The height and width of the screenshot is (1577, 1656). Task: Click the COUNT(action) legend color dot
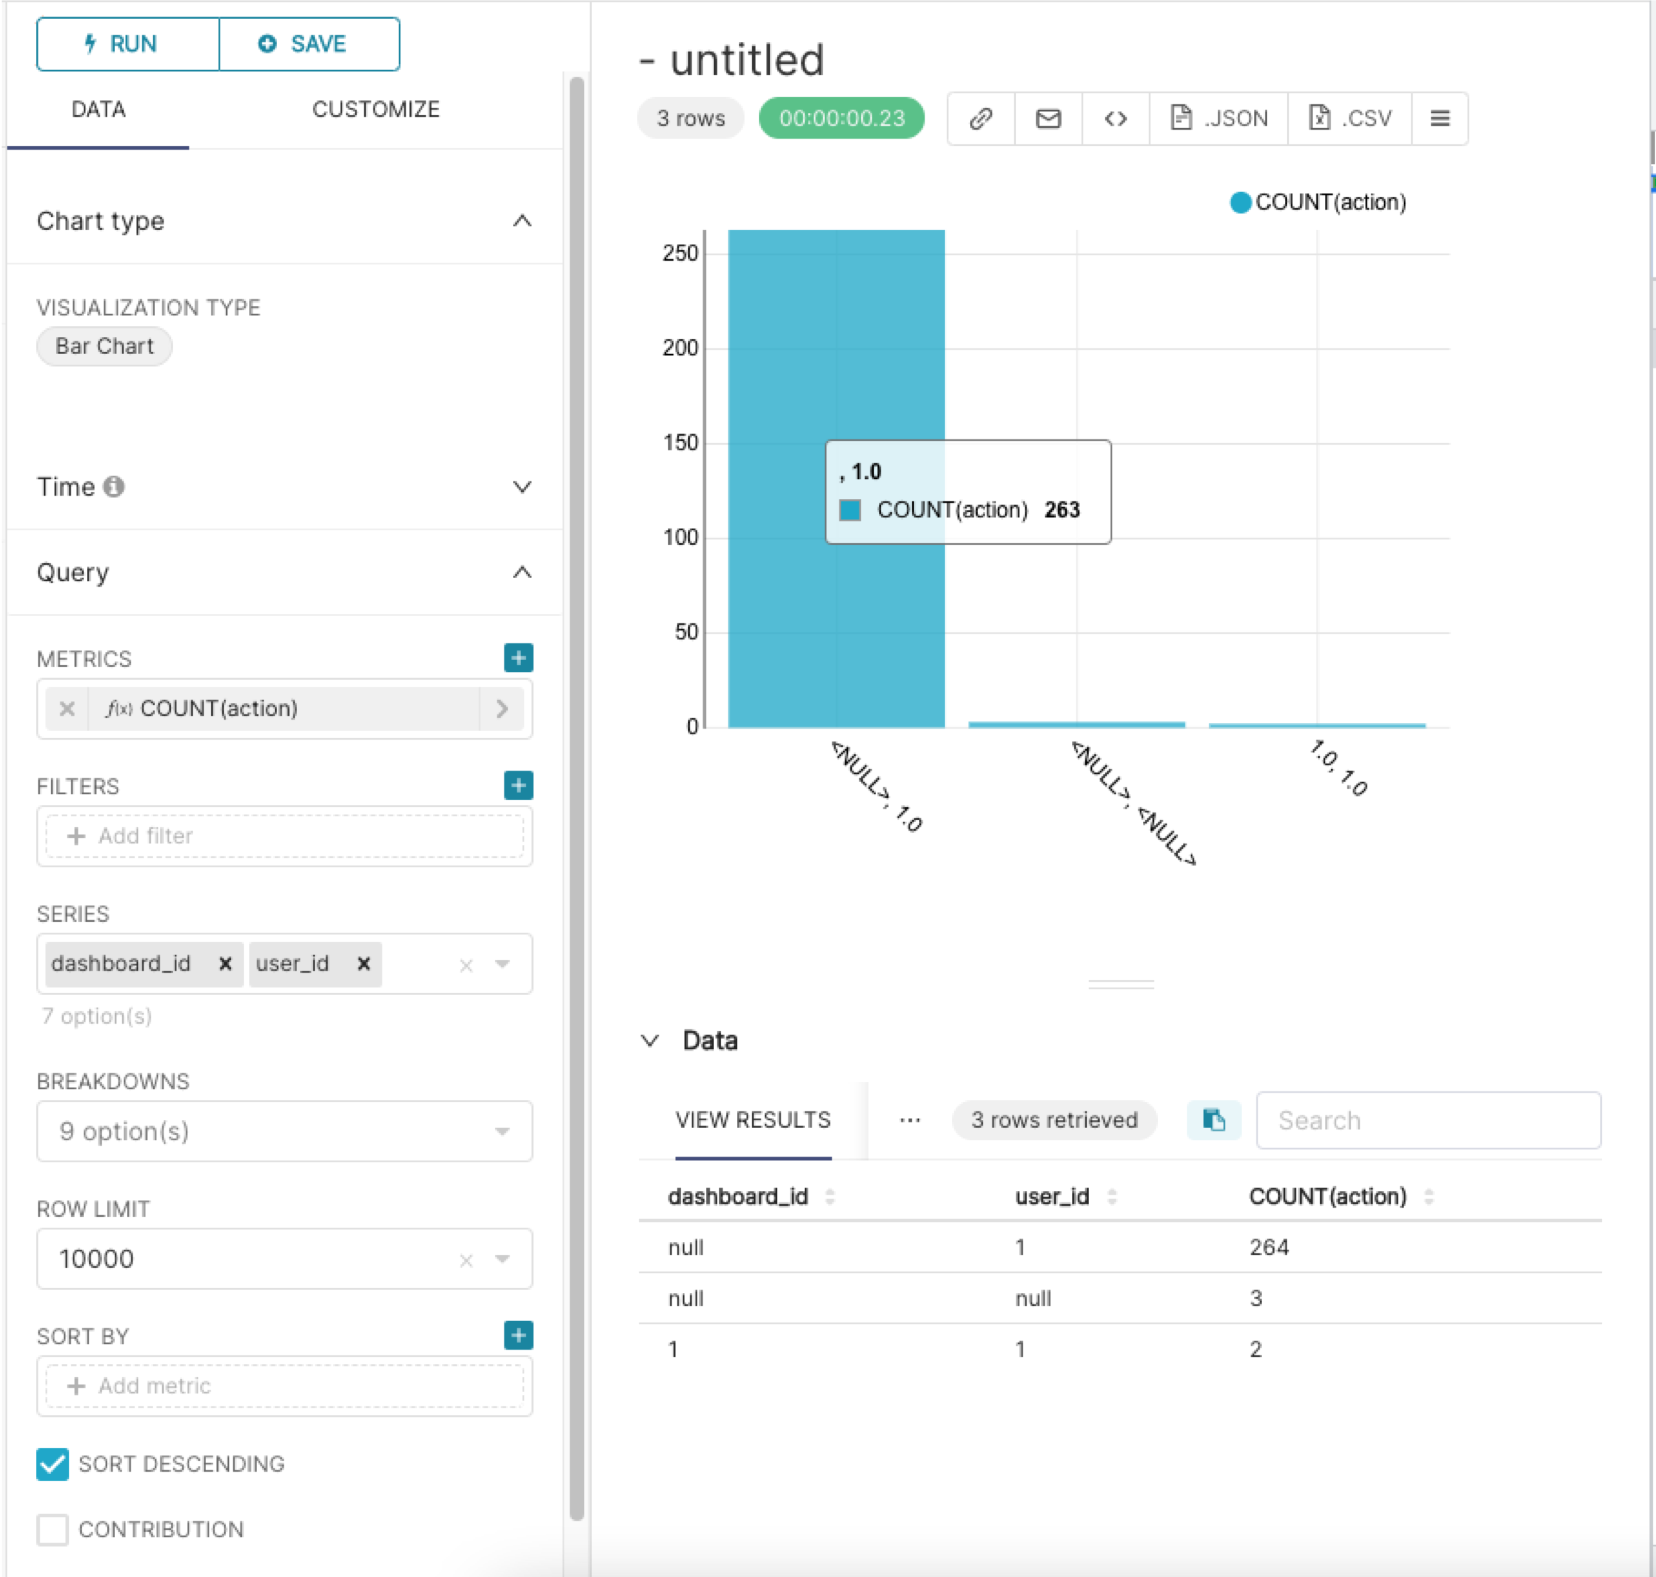point(1240,202)
